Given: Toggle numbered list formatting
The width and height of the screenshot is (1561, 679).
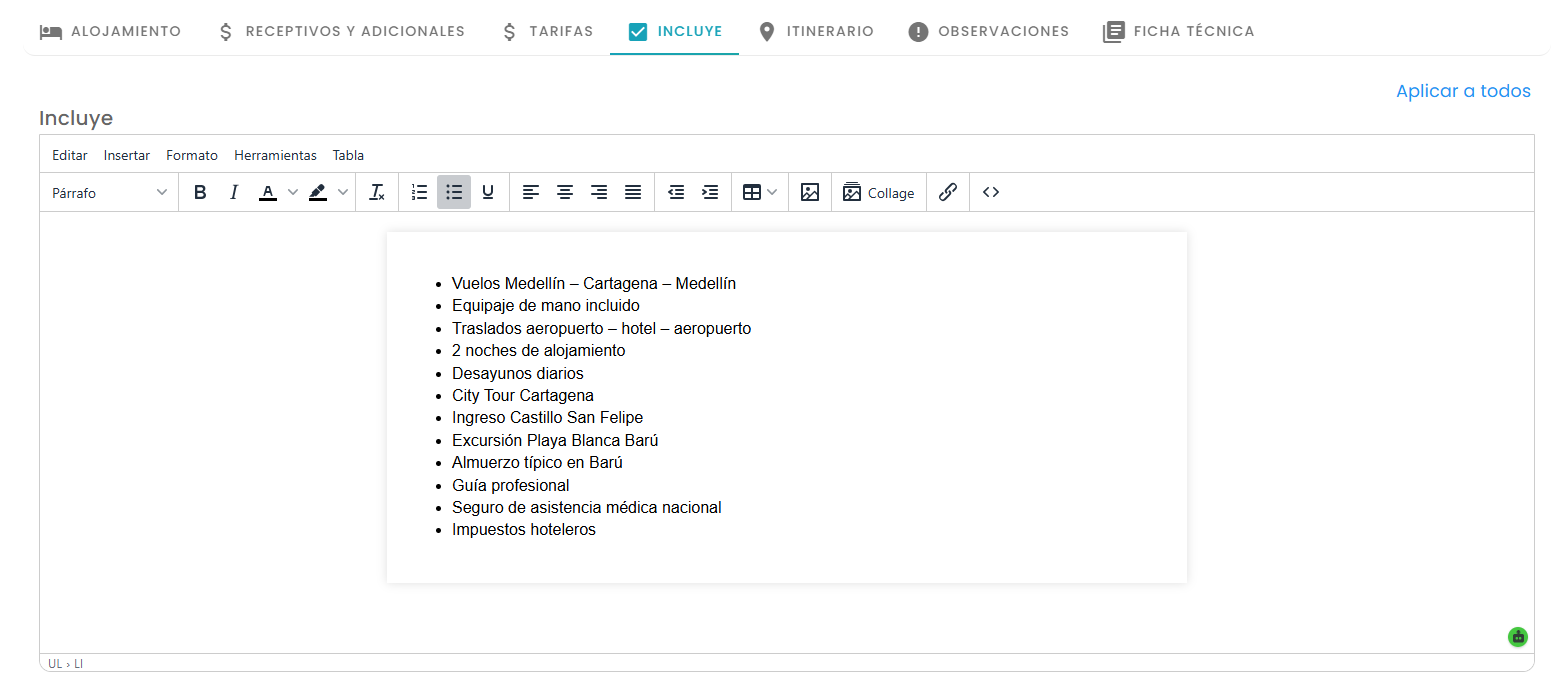Looking at the screenshot, I should [420, 192].
